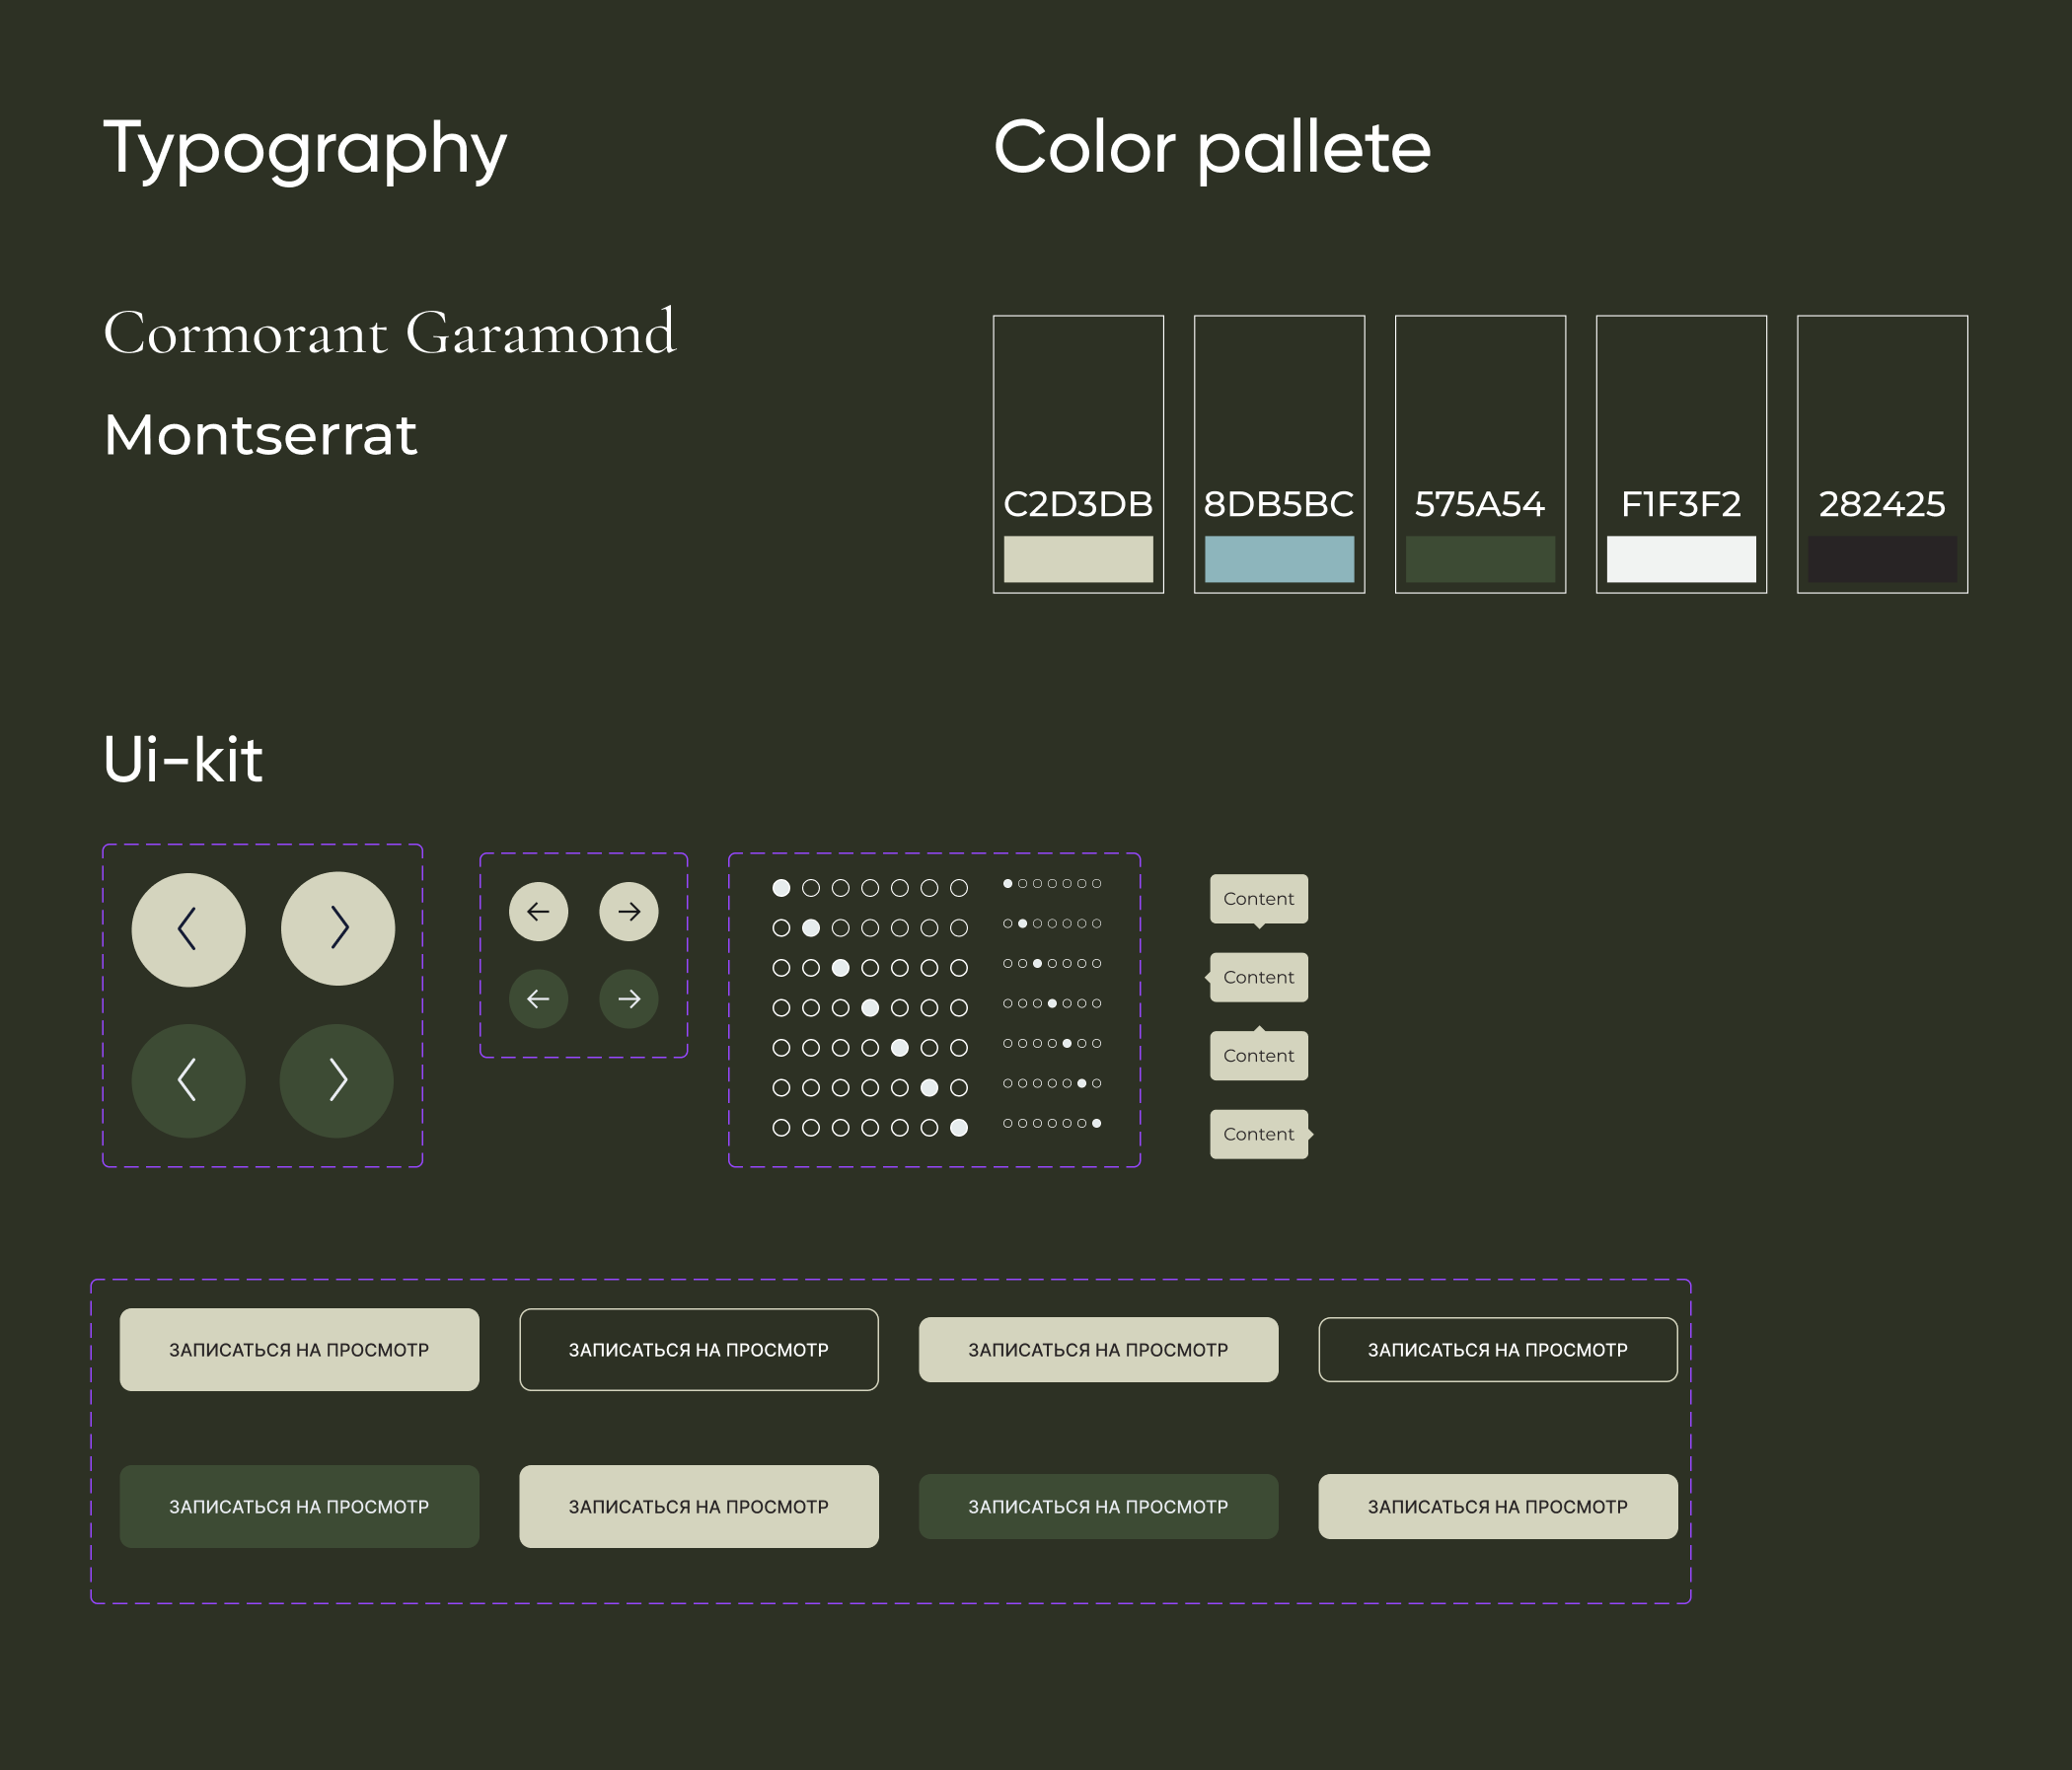The width and height of the screenshot is (2072, 1770).
Task: Click the Content tooltip with the bottom pointer
Action: tap(1258, 899)
